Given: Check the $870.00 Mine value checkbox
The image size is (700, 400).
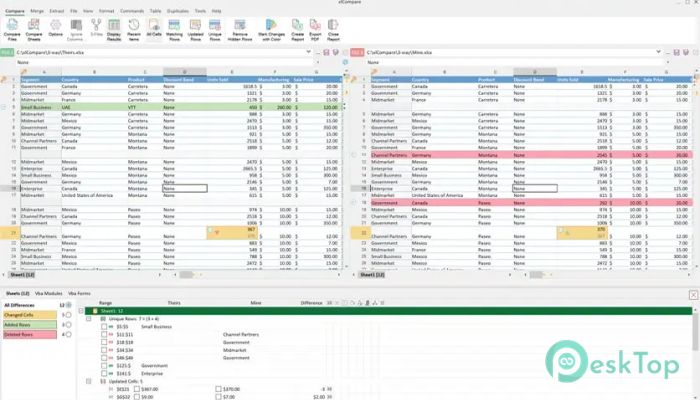Looking at the screenshot, I should pyautogui.click(x=218, y=389).
